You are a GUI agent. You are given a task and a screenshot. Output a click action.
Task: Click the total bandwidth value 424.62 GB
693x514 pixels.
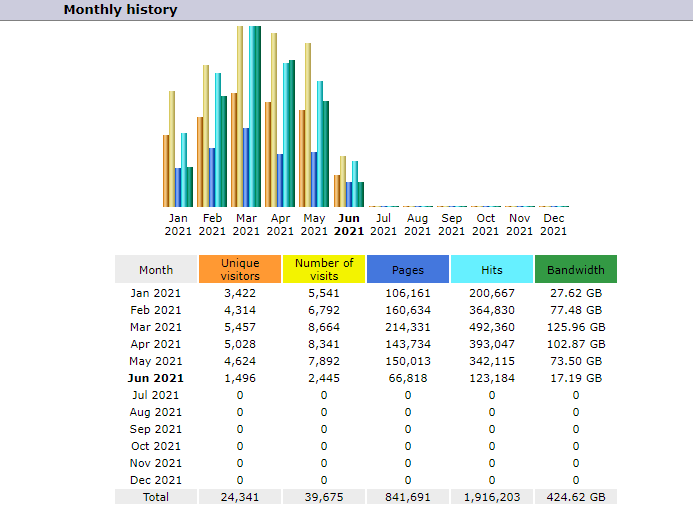(x=576, y=497)
